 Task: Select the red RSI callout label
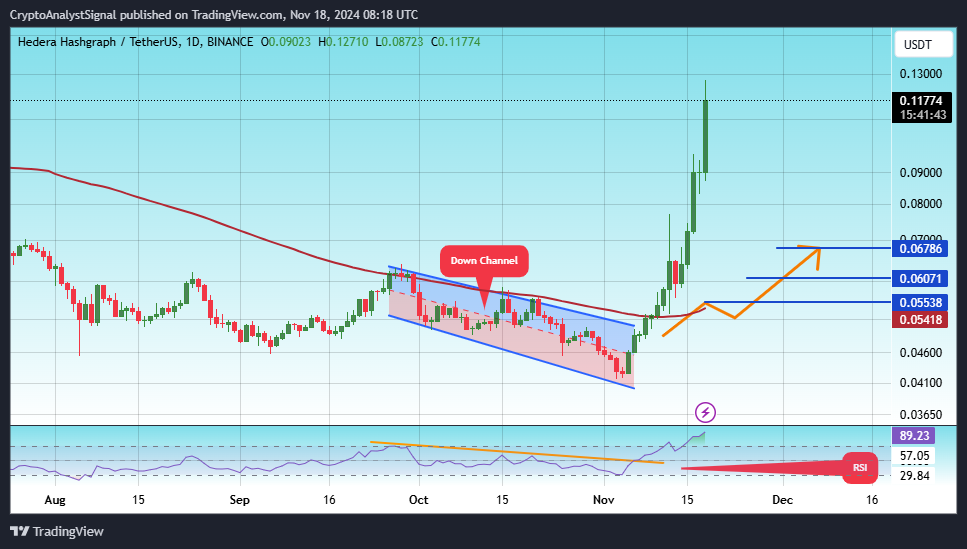tap(860, 468)
